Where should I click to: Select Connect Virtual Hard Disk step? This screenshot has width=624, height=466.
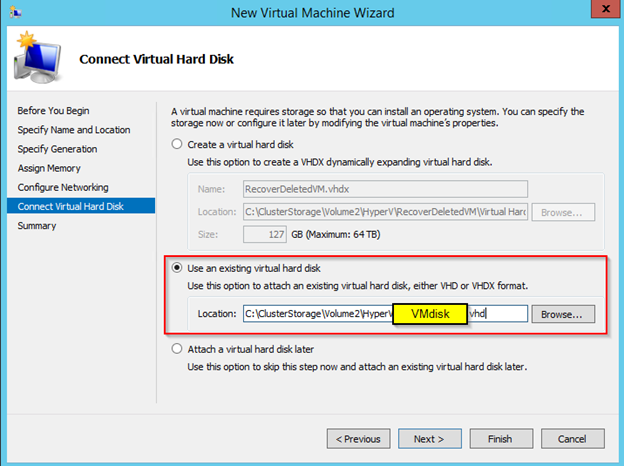(70, 206)
